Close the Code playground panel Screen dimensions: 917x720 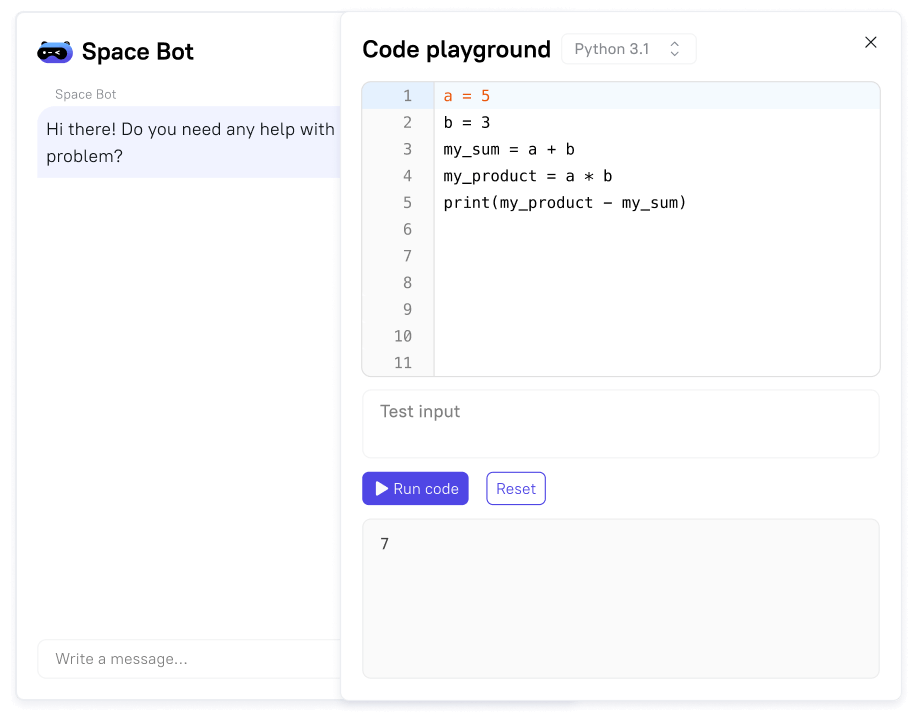(x=870, y=42)
